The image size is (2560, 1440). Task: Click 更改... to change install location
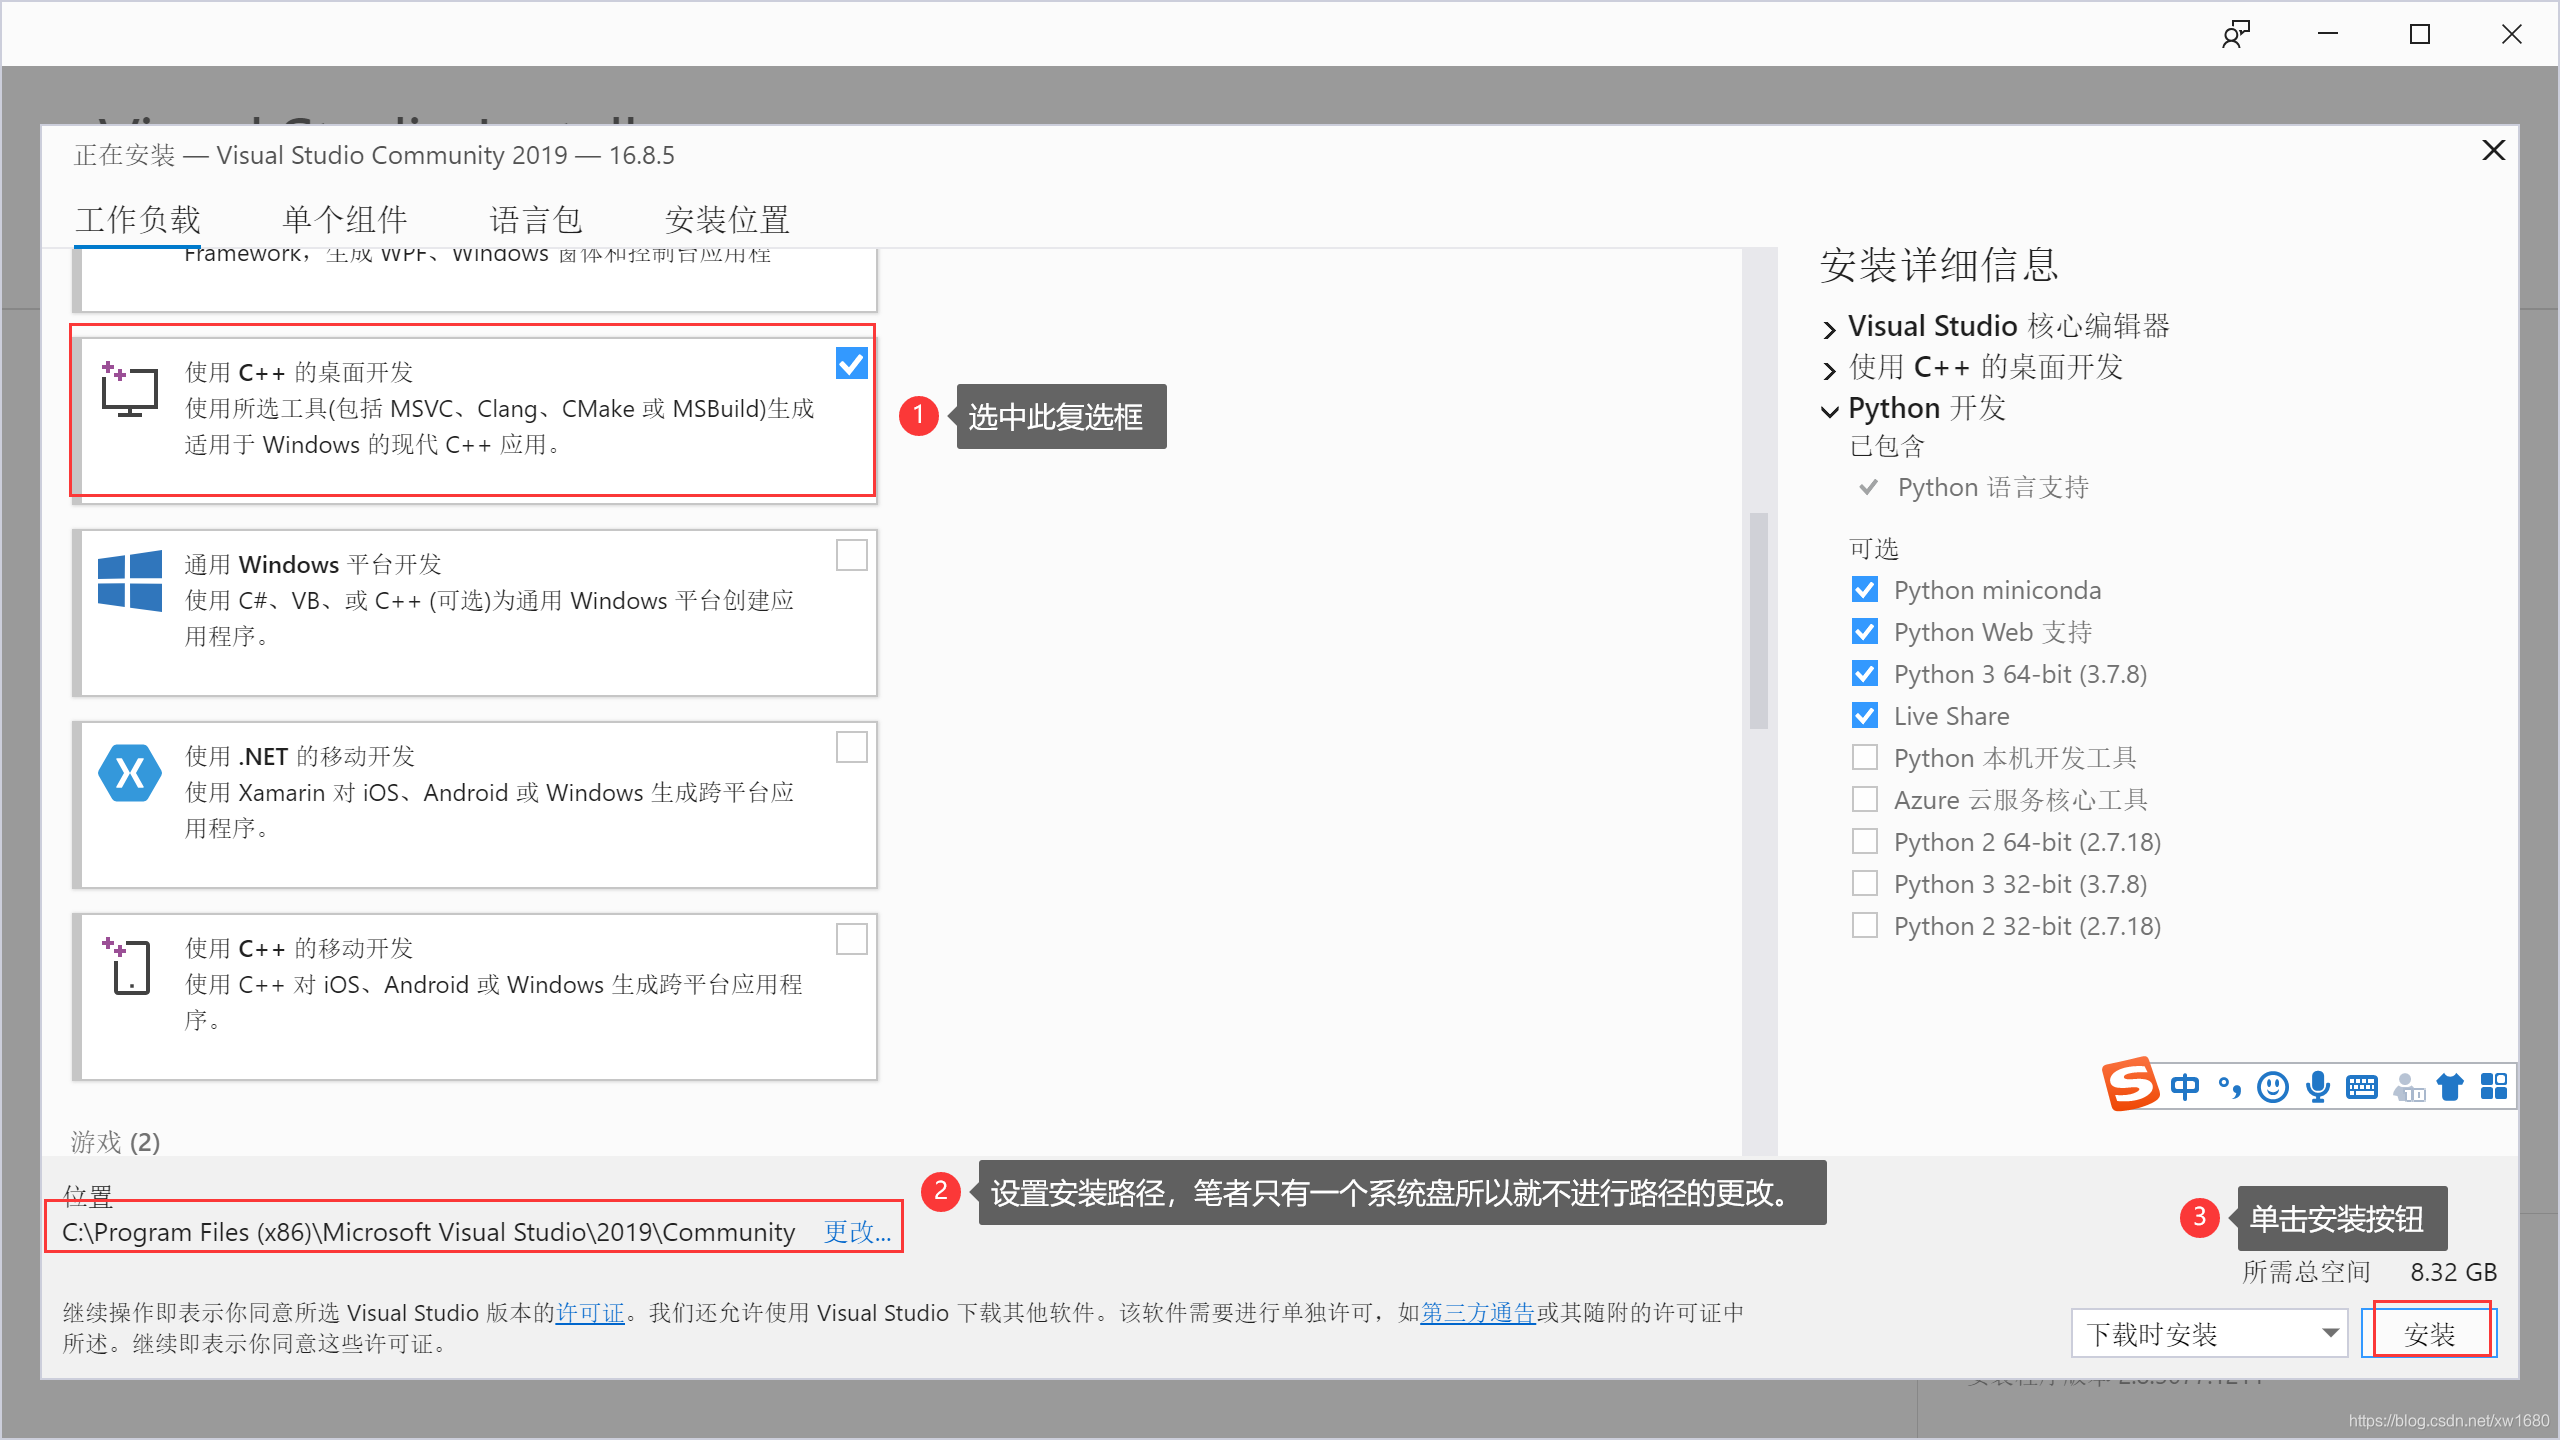pyautogui.click(x=857, y=1232)
